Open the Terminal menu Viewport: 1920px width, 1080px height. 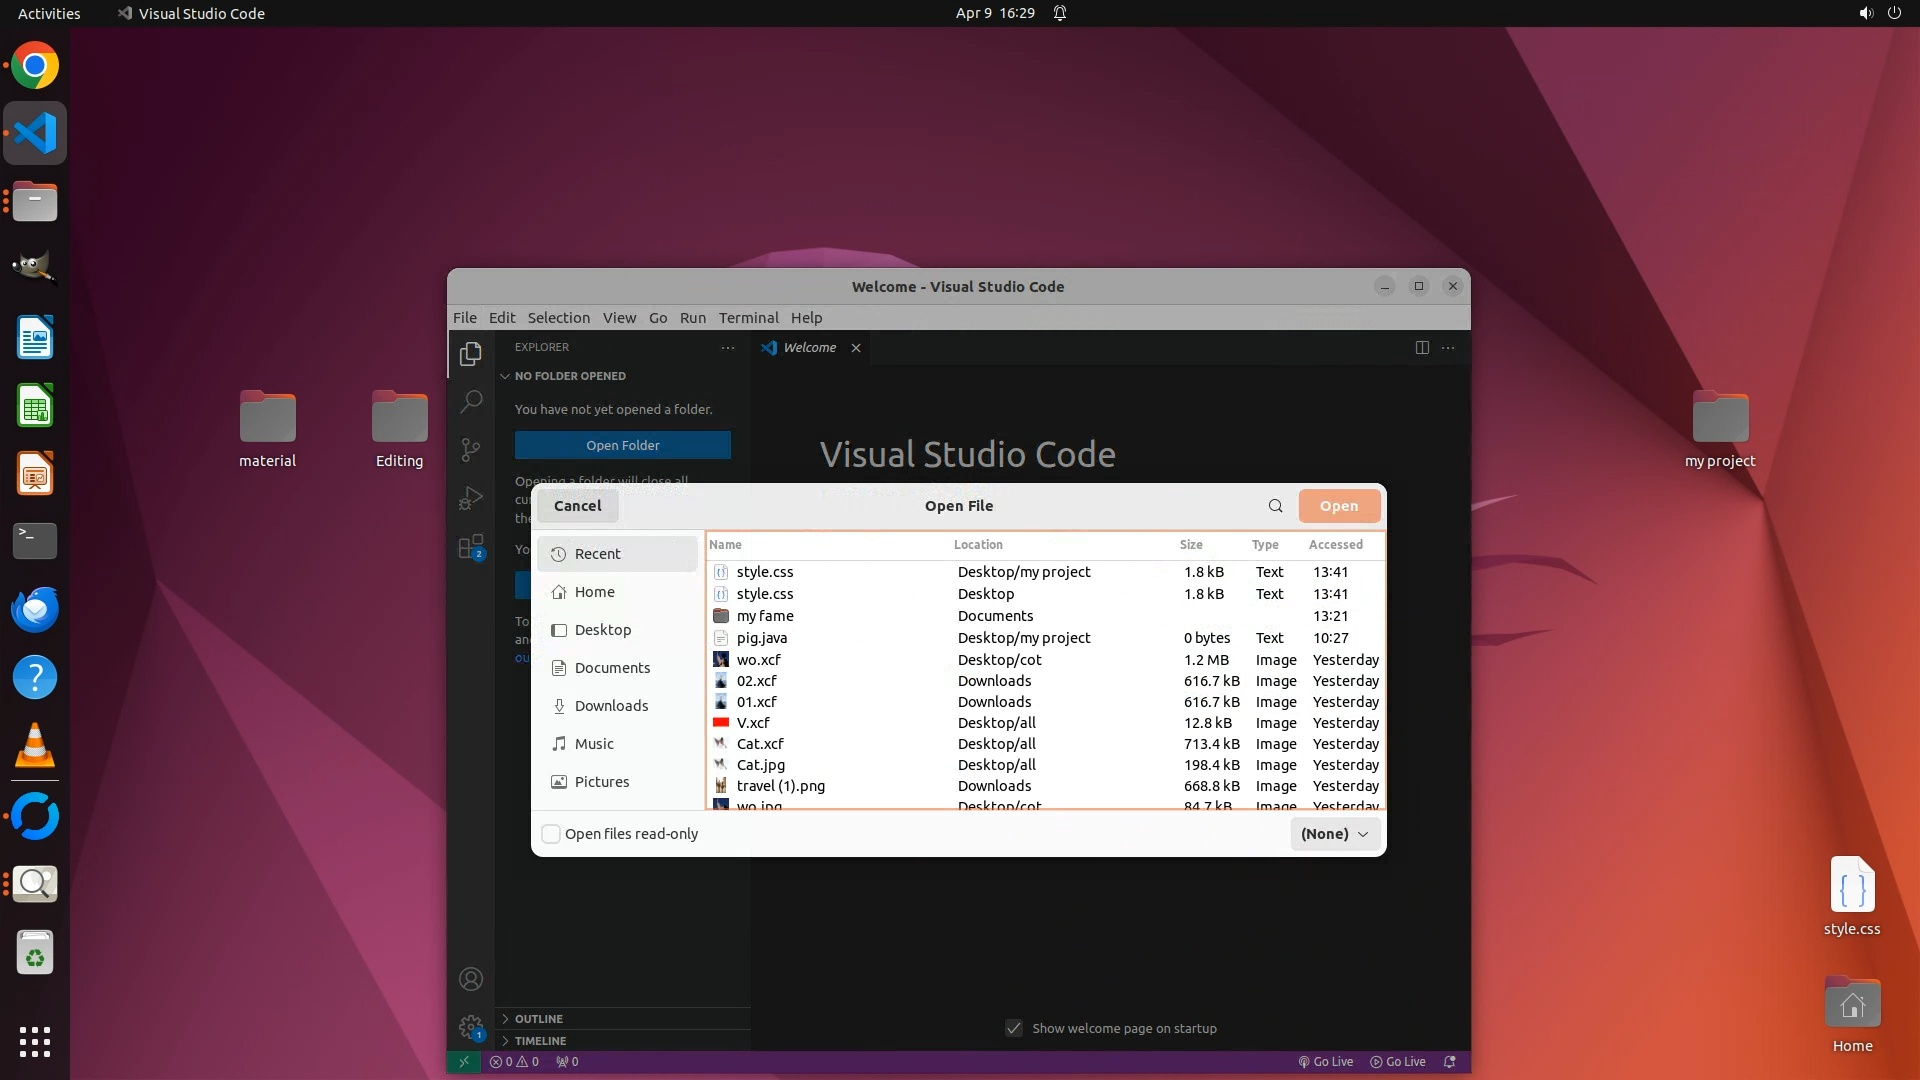point(748,318)
